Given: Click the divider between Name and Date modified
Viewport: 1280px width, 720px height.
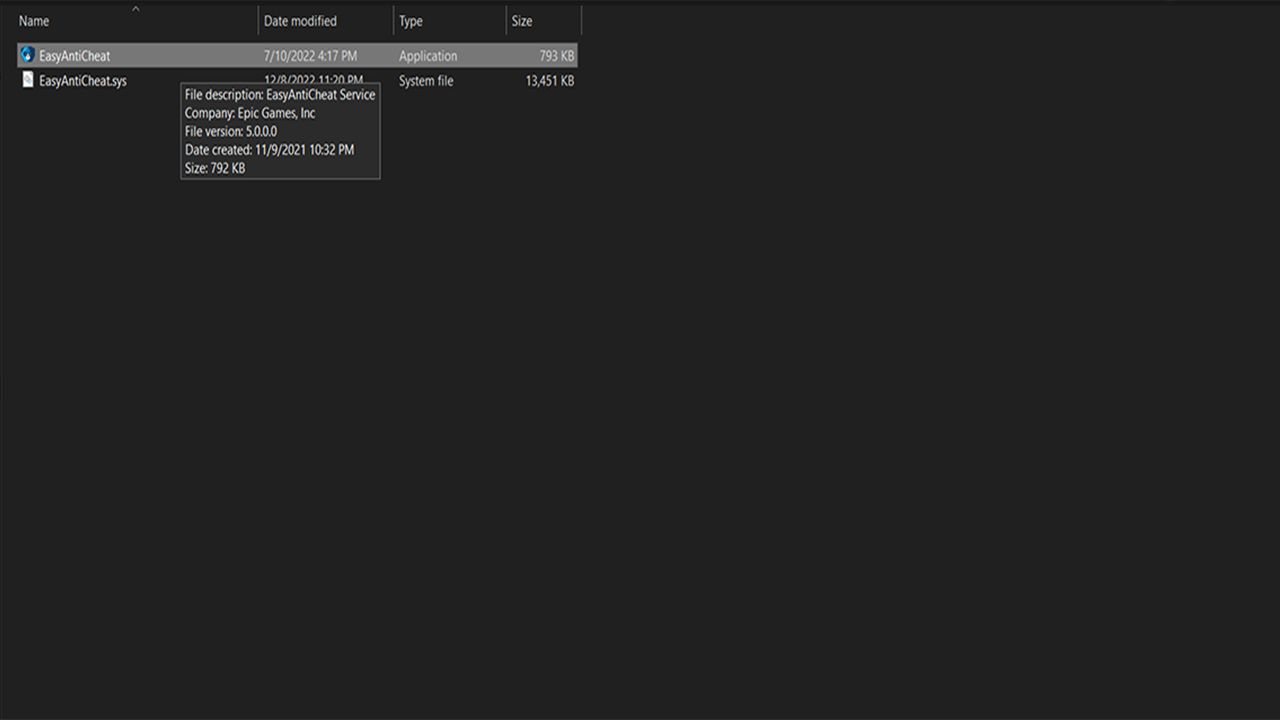Looking at the screenshot, I should 258,21.
